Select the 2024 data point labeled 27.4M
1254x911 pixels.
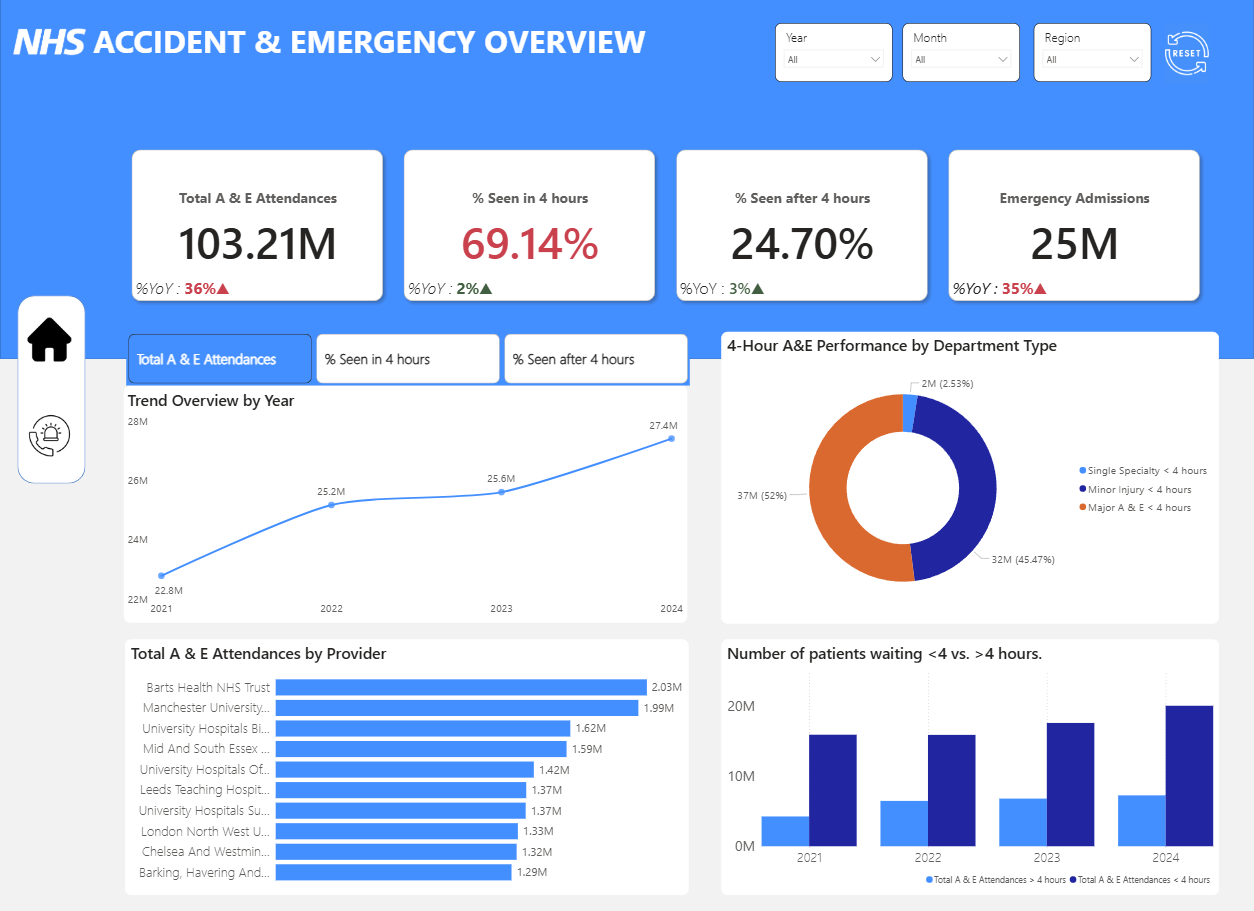(671, 438)
